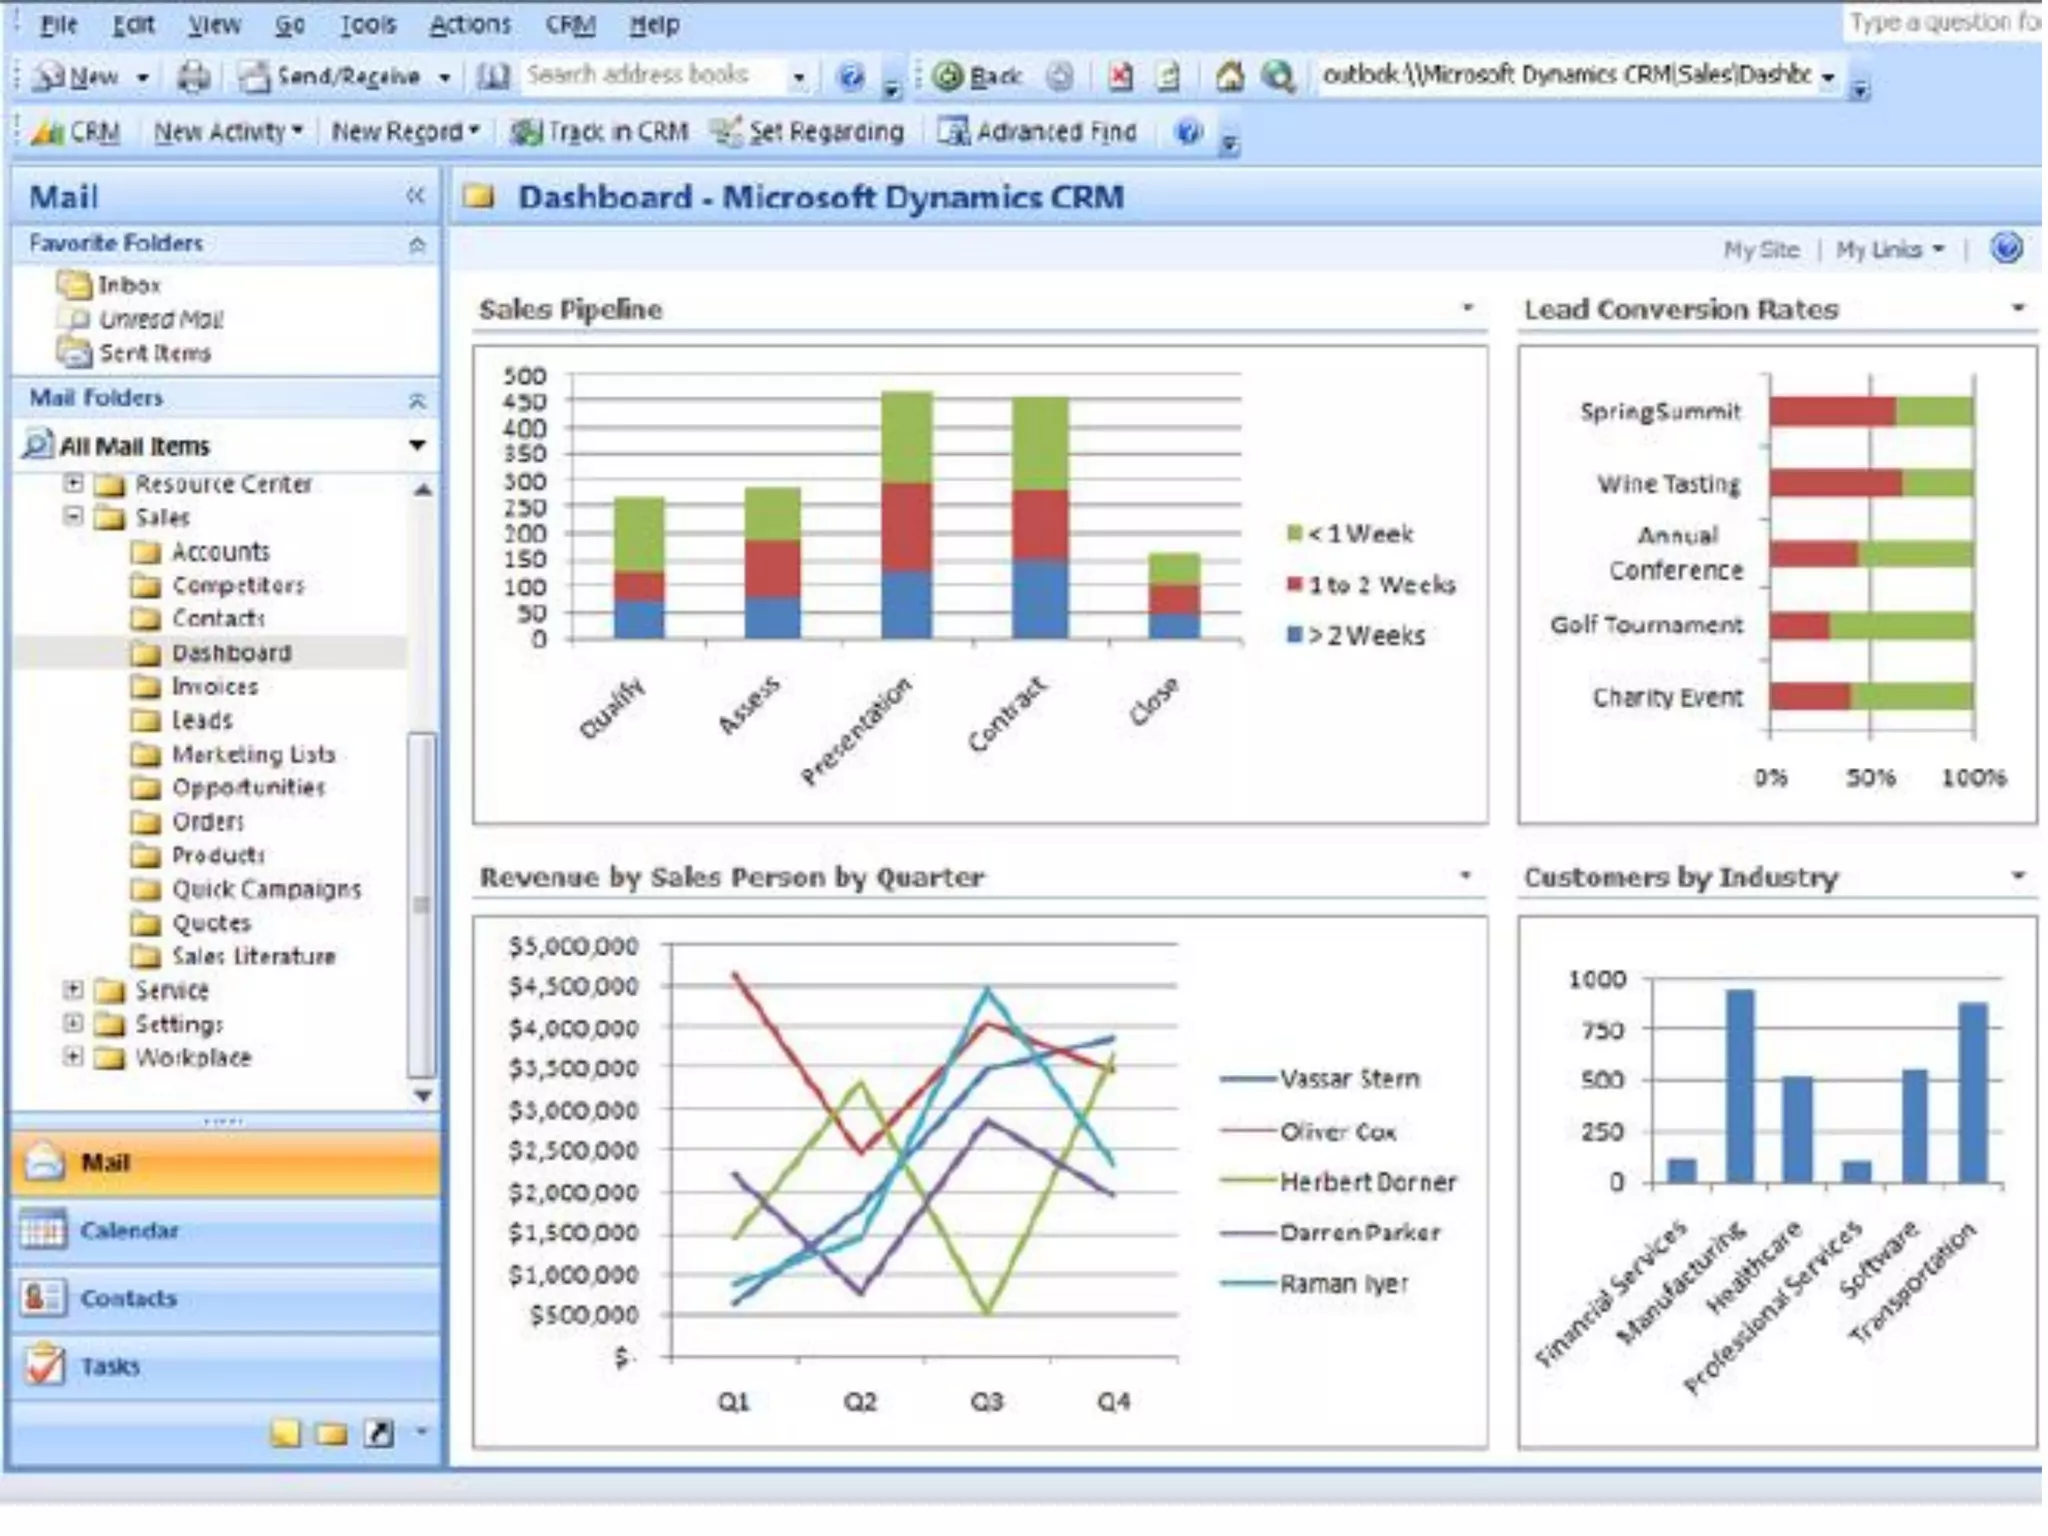Open the Actions menu
Screen dimensions: 2048x1536
coord(470,24)
